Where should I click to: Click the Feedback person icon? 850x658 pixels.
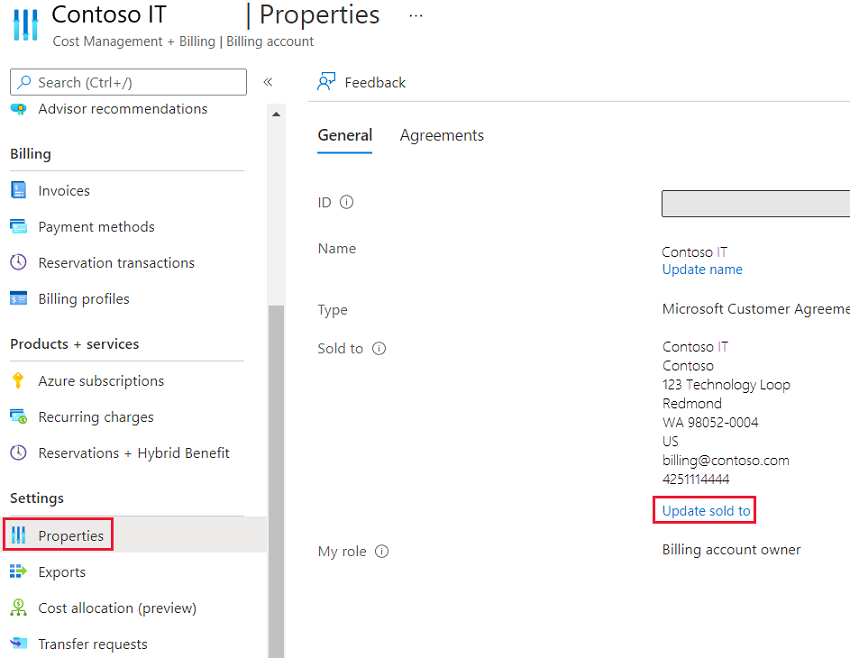click(x=326, y=81)
